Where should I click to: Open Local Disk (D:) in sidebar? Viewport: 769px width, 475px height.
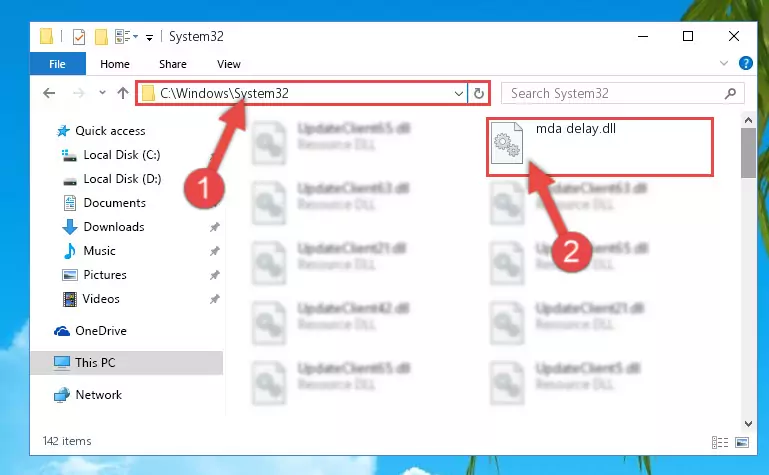(122, 179)
